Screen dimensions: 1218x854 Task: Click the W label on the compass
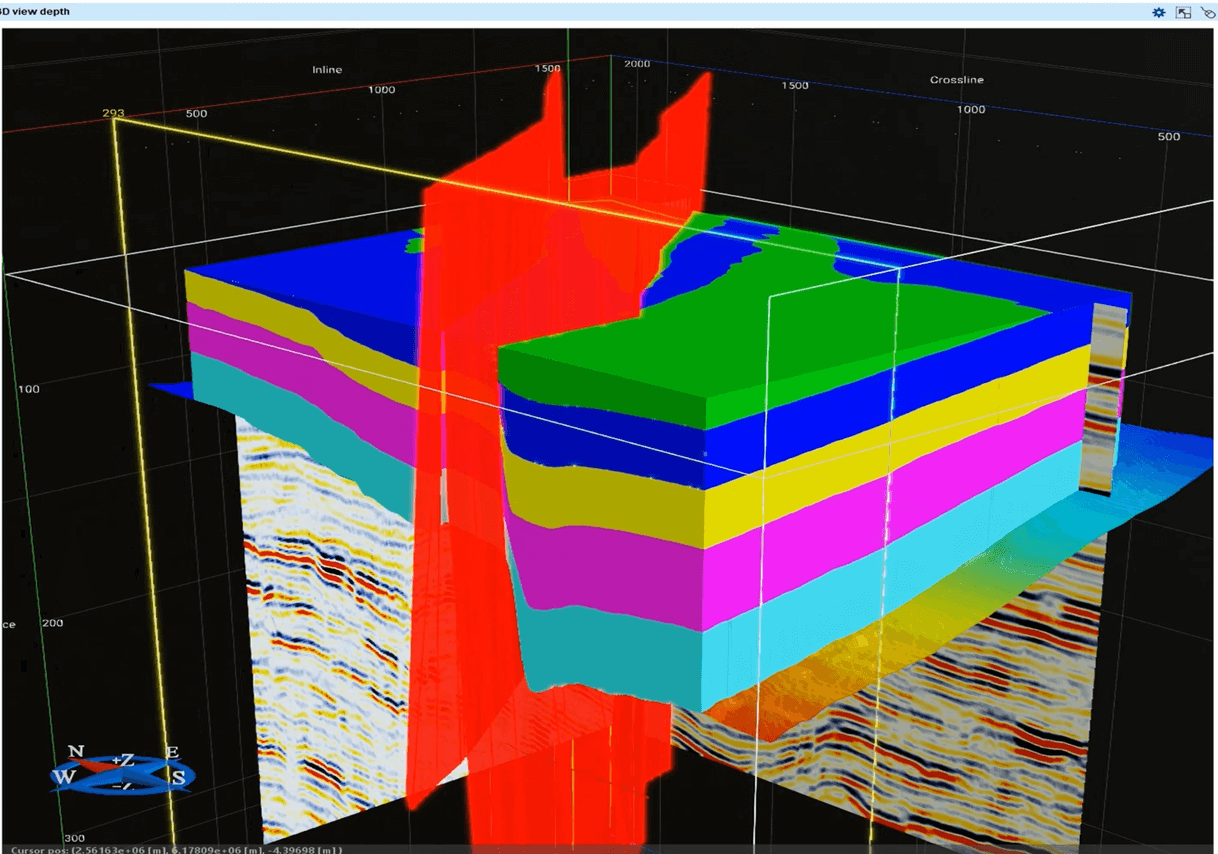[63, 776]
